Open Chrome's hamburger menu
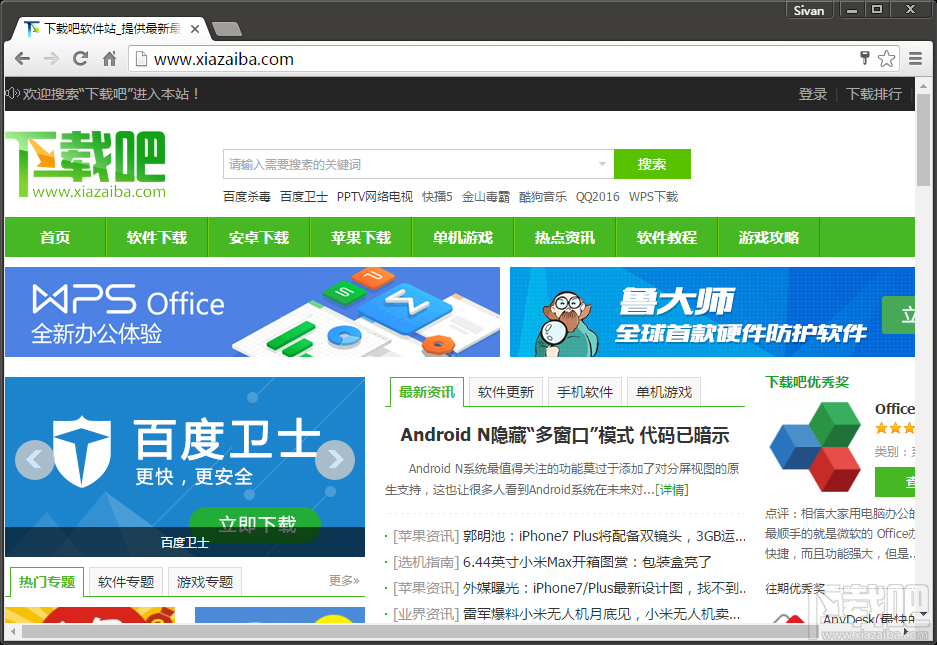This screenshot has width=937, height=645. pyautogui.click(x=916, y=59)
